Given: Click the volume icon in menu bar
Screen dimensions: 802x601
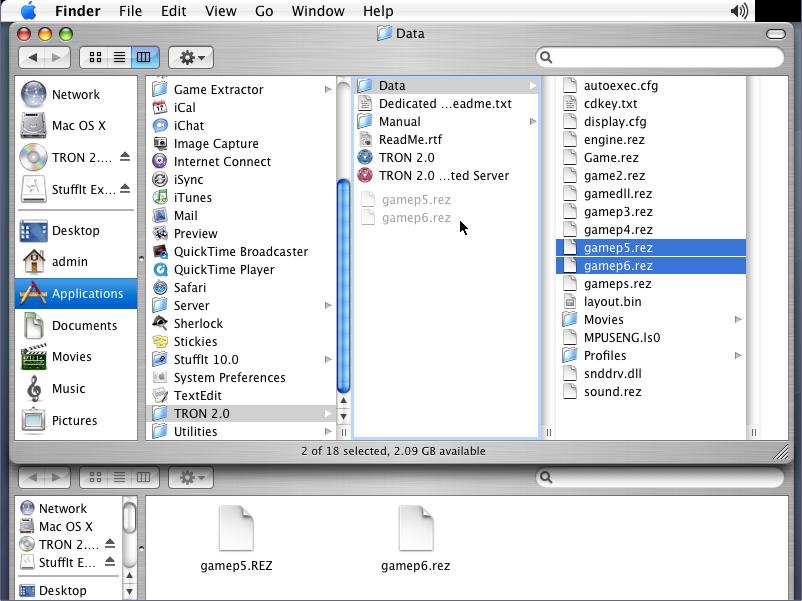Looking at the screenshot, I should click(739, 11).
